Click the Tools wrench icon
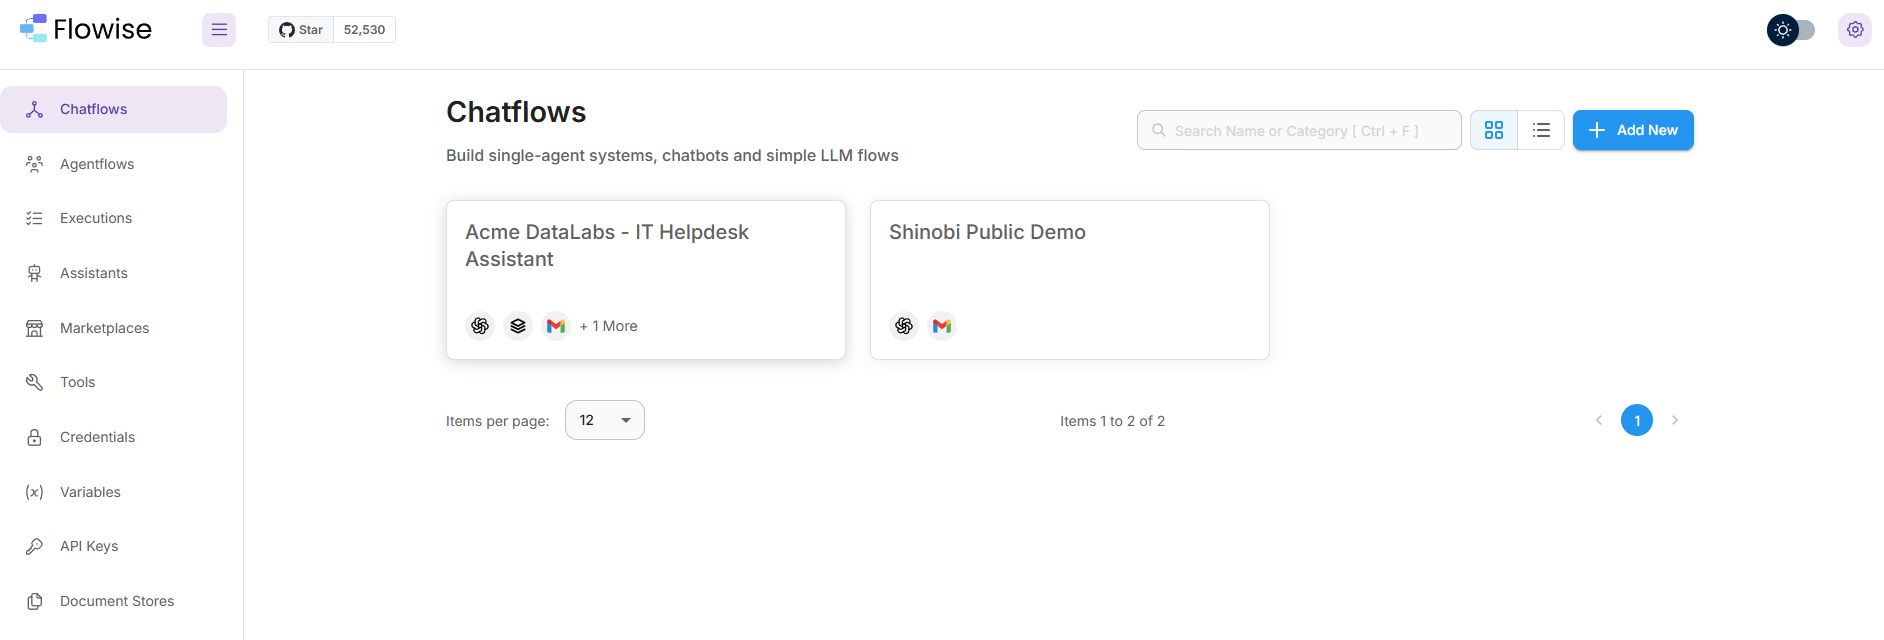Image resolution: width=1884 pixels, height=640 pixels. click(x=35, y=382)
